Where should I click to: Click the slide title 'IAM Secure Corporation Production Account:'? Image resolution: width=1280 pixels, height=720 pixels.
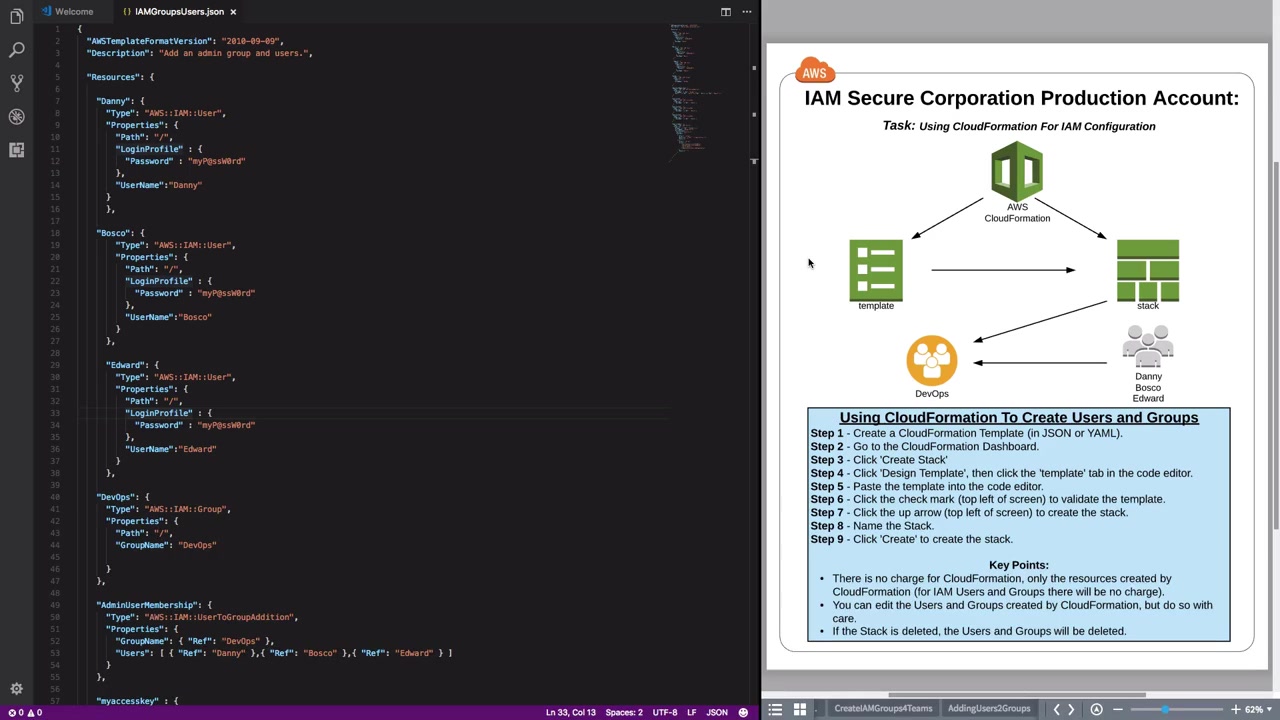pyautogui.click(x=1021, y=98)
